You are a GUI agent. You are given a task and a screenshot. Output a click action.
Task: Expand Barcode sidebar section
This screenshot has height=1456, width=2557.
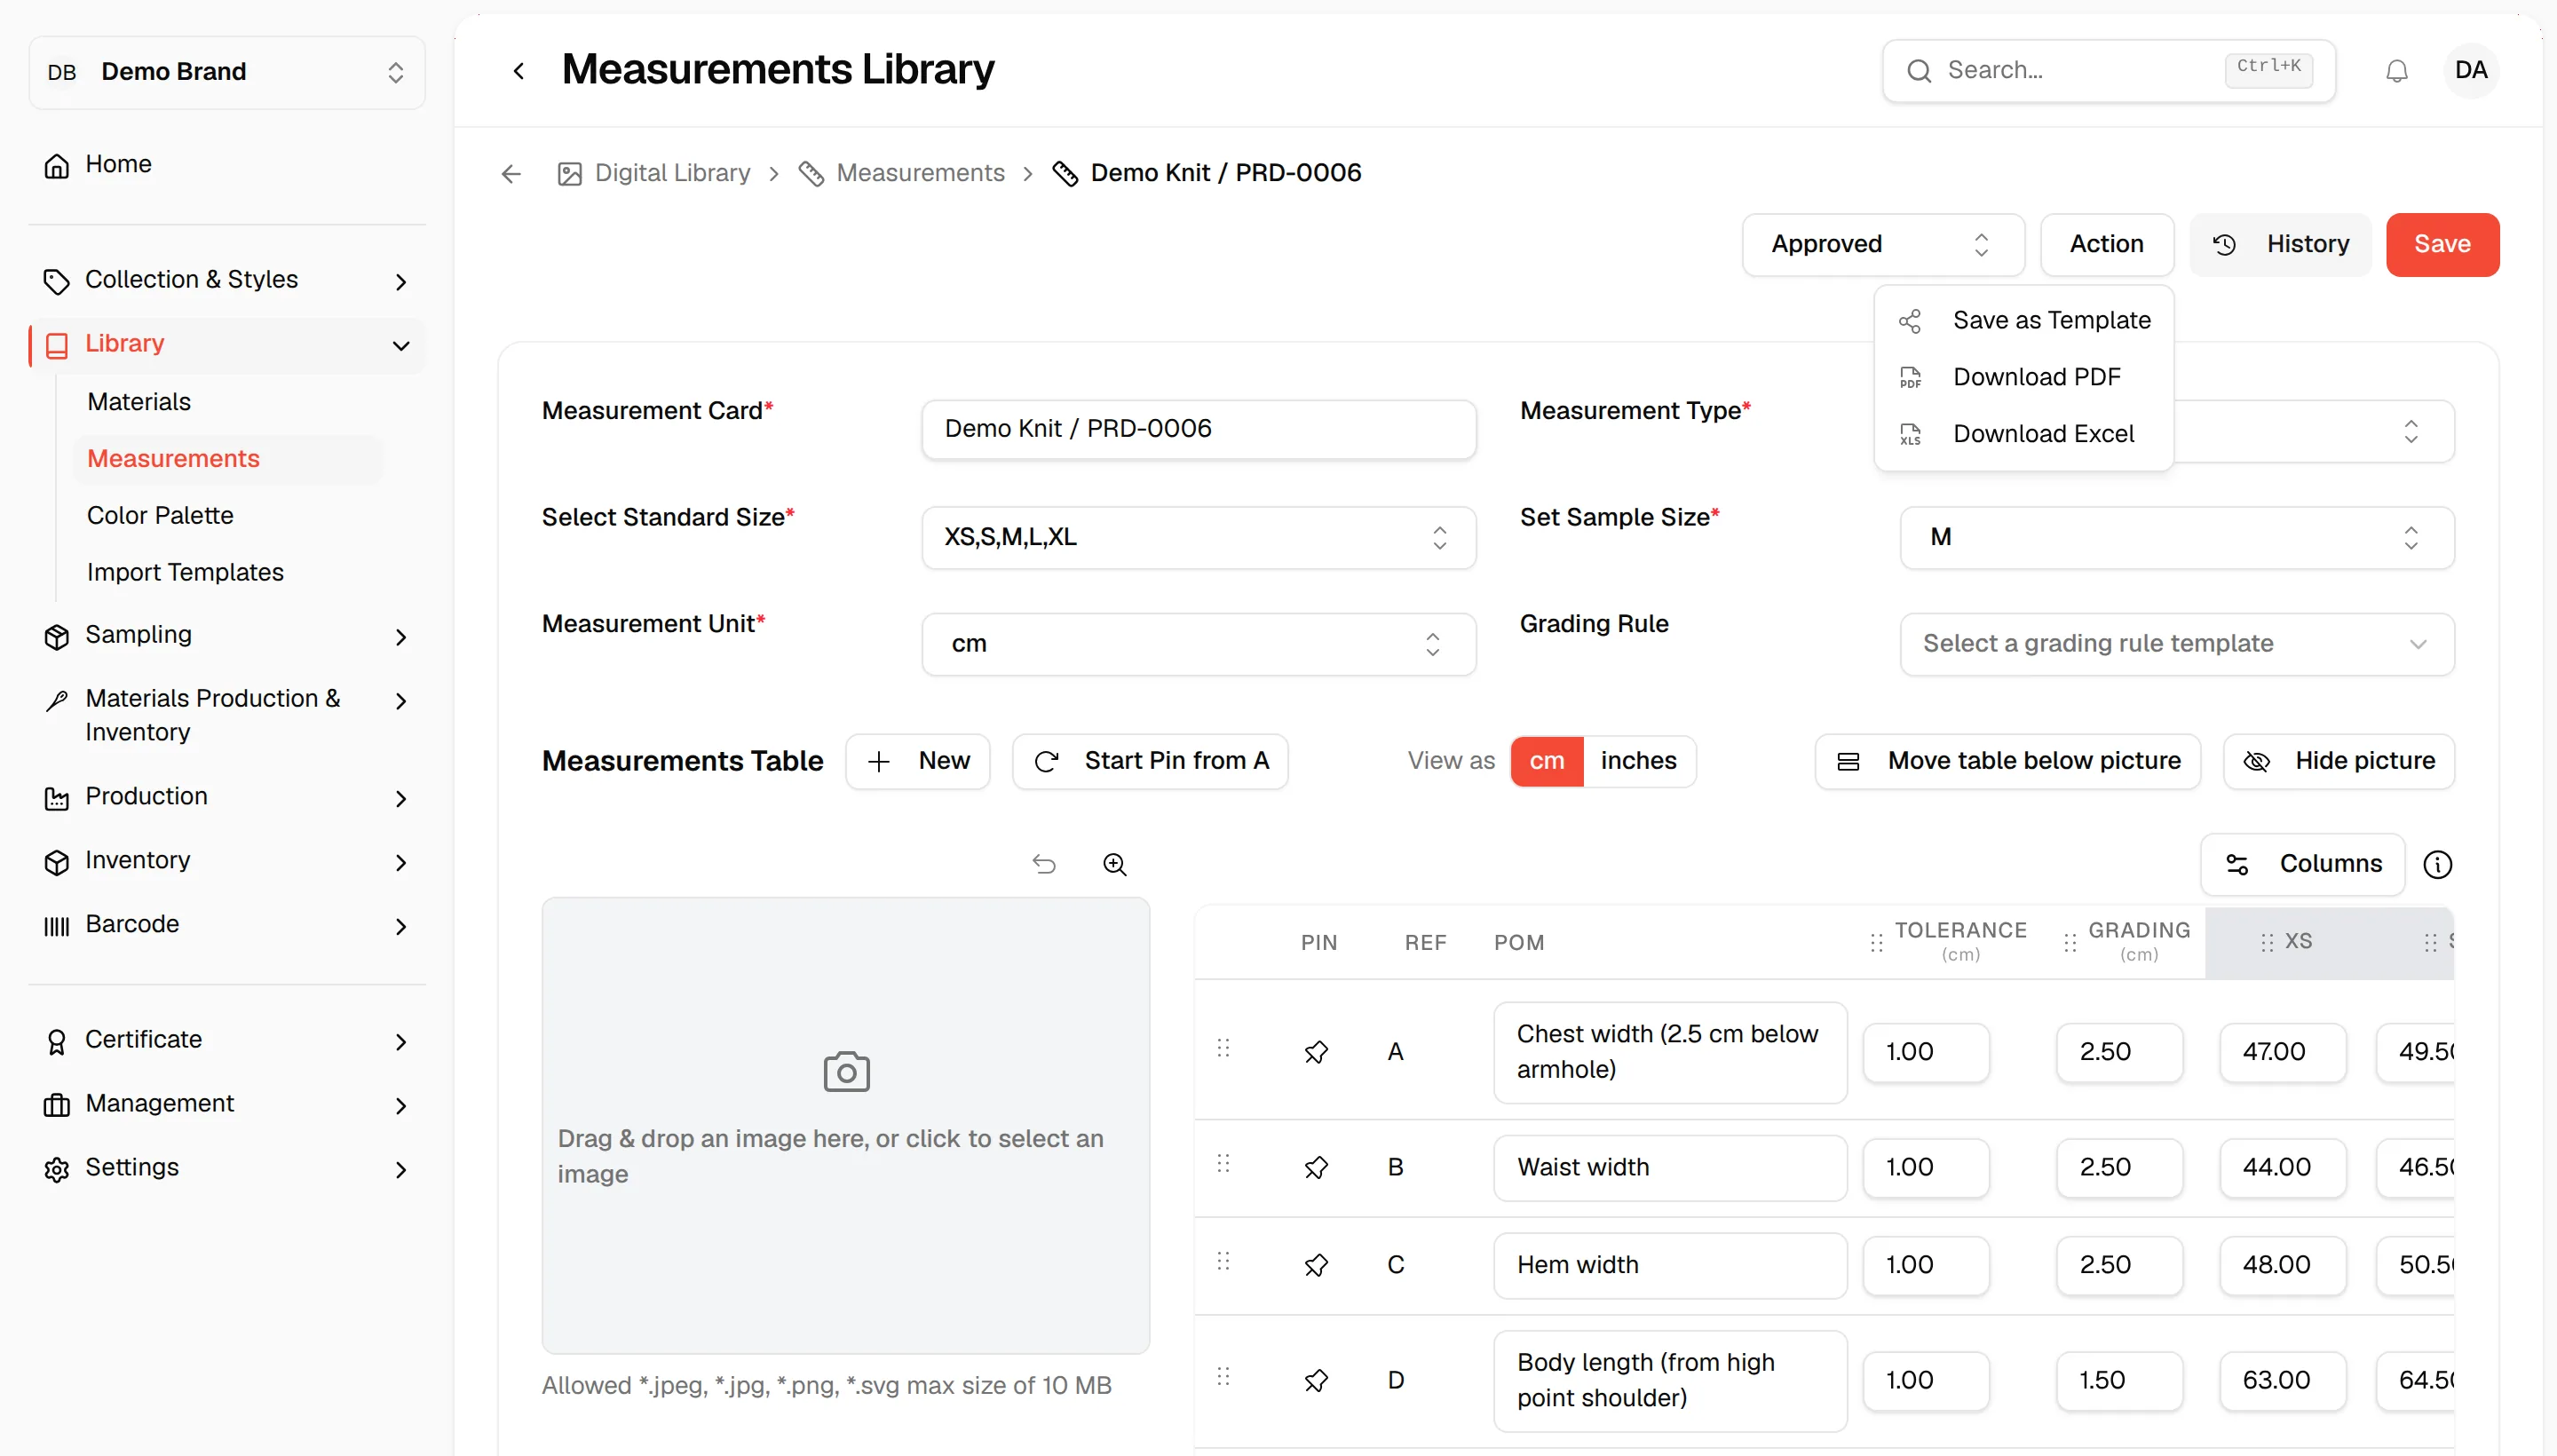tap(226, 925)
